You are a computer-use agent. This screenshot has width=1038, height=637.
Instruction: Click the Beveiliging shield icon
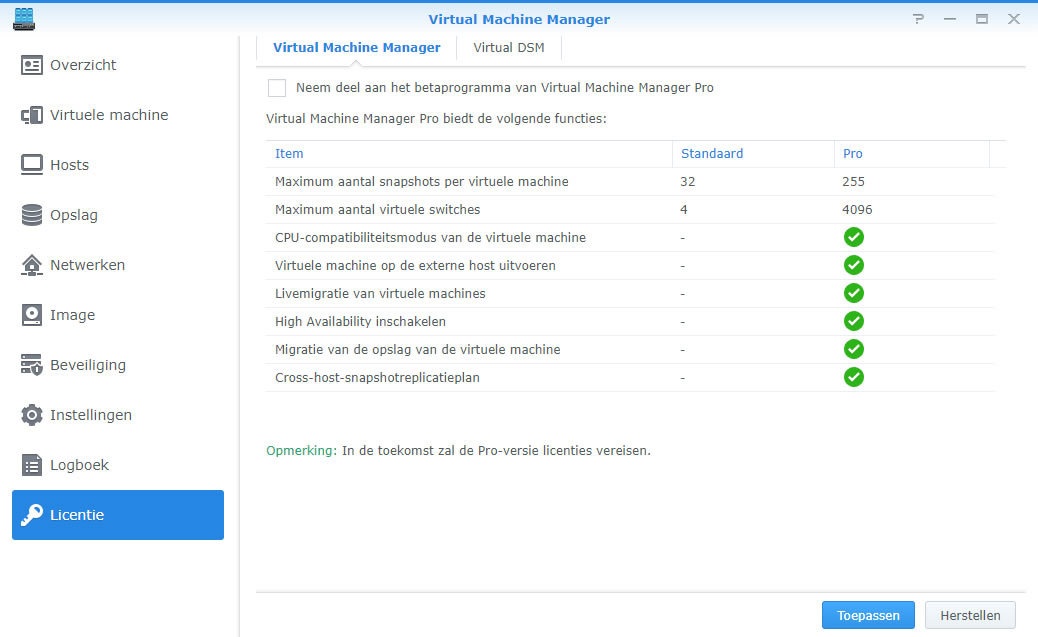coord(32,365)
